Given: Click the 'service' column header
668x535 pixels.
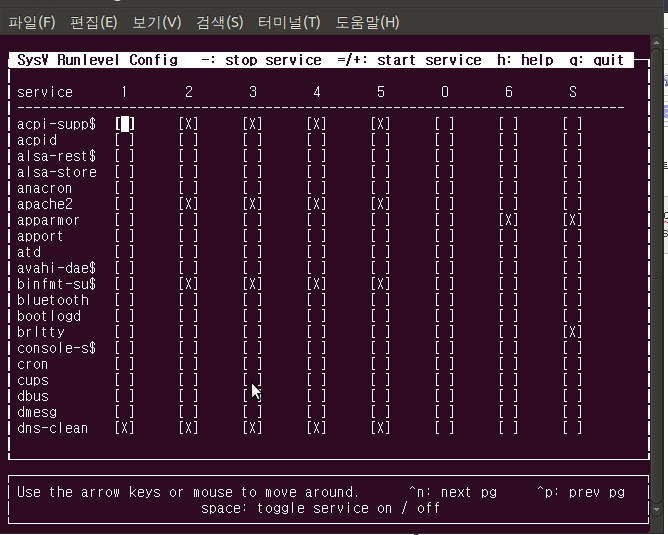Looking at the screenshot, I should (x=45, y=92).
